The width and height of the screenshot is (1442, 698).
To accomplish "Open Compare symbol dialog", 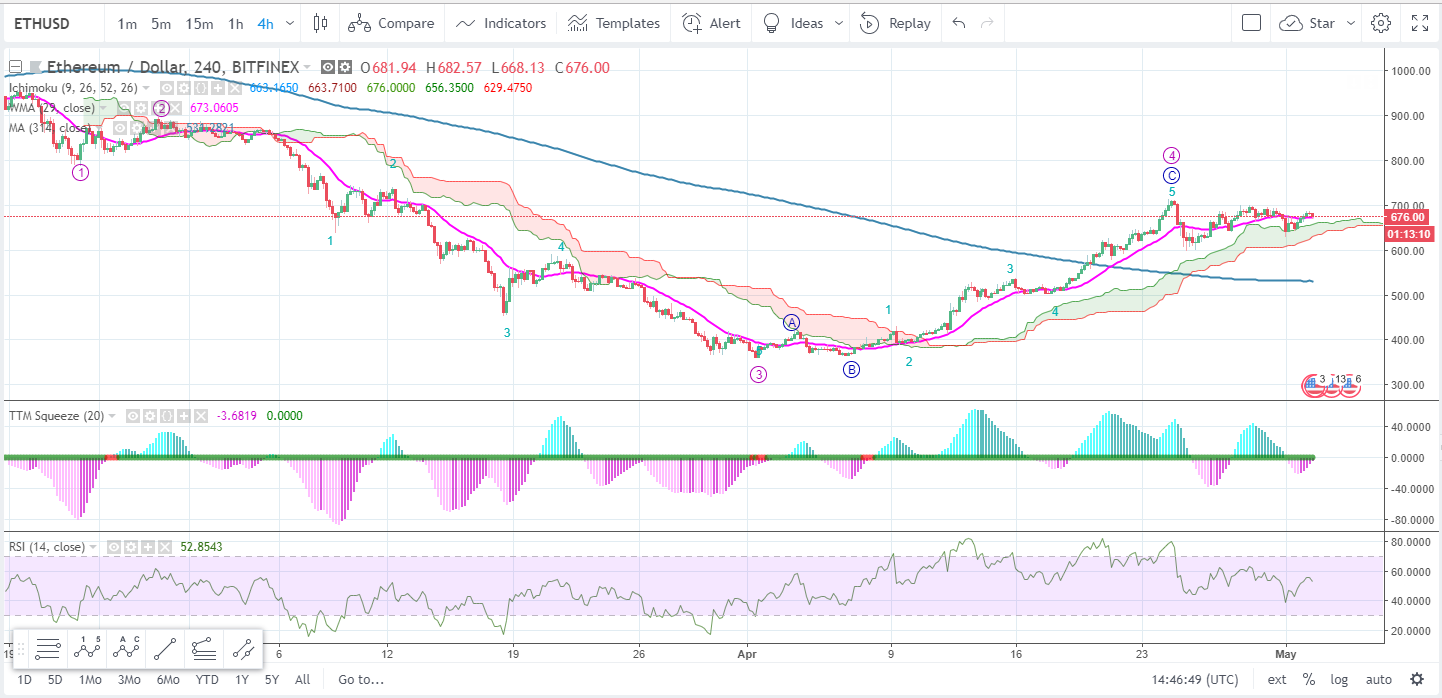I will [x=392, y=23].
